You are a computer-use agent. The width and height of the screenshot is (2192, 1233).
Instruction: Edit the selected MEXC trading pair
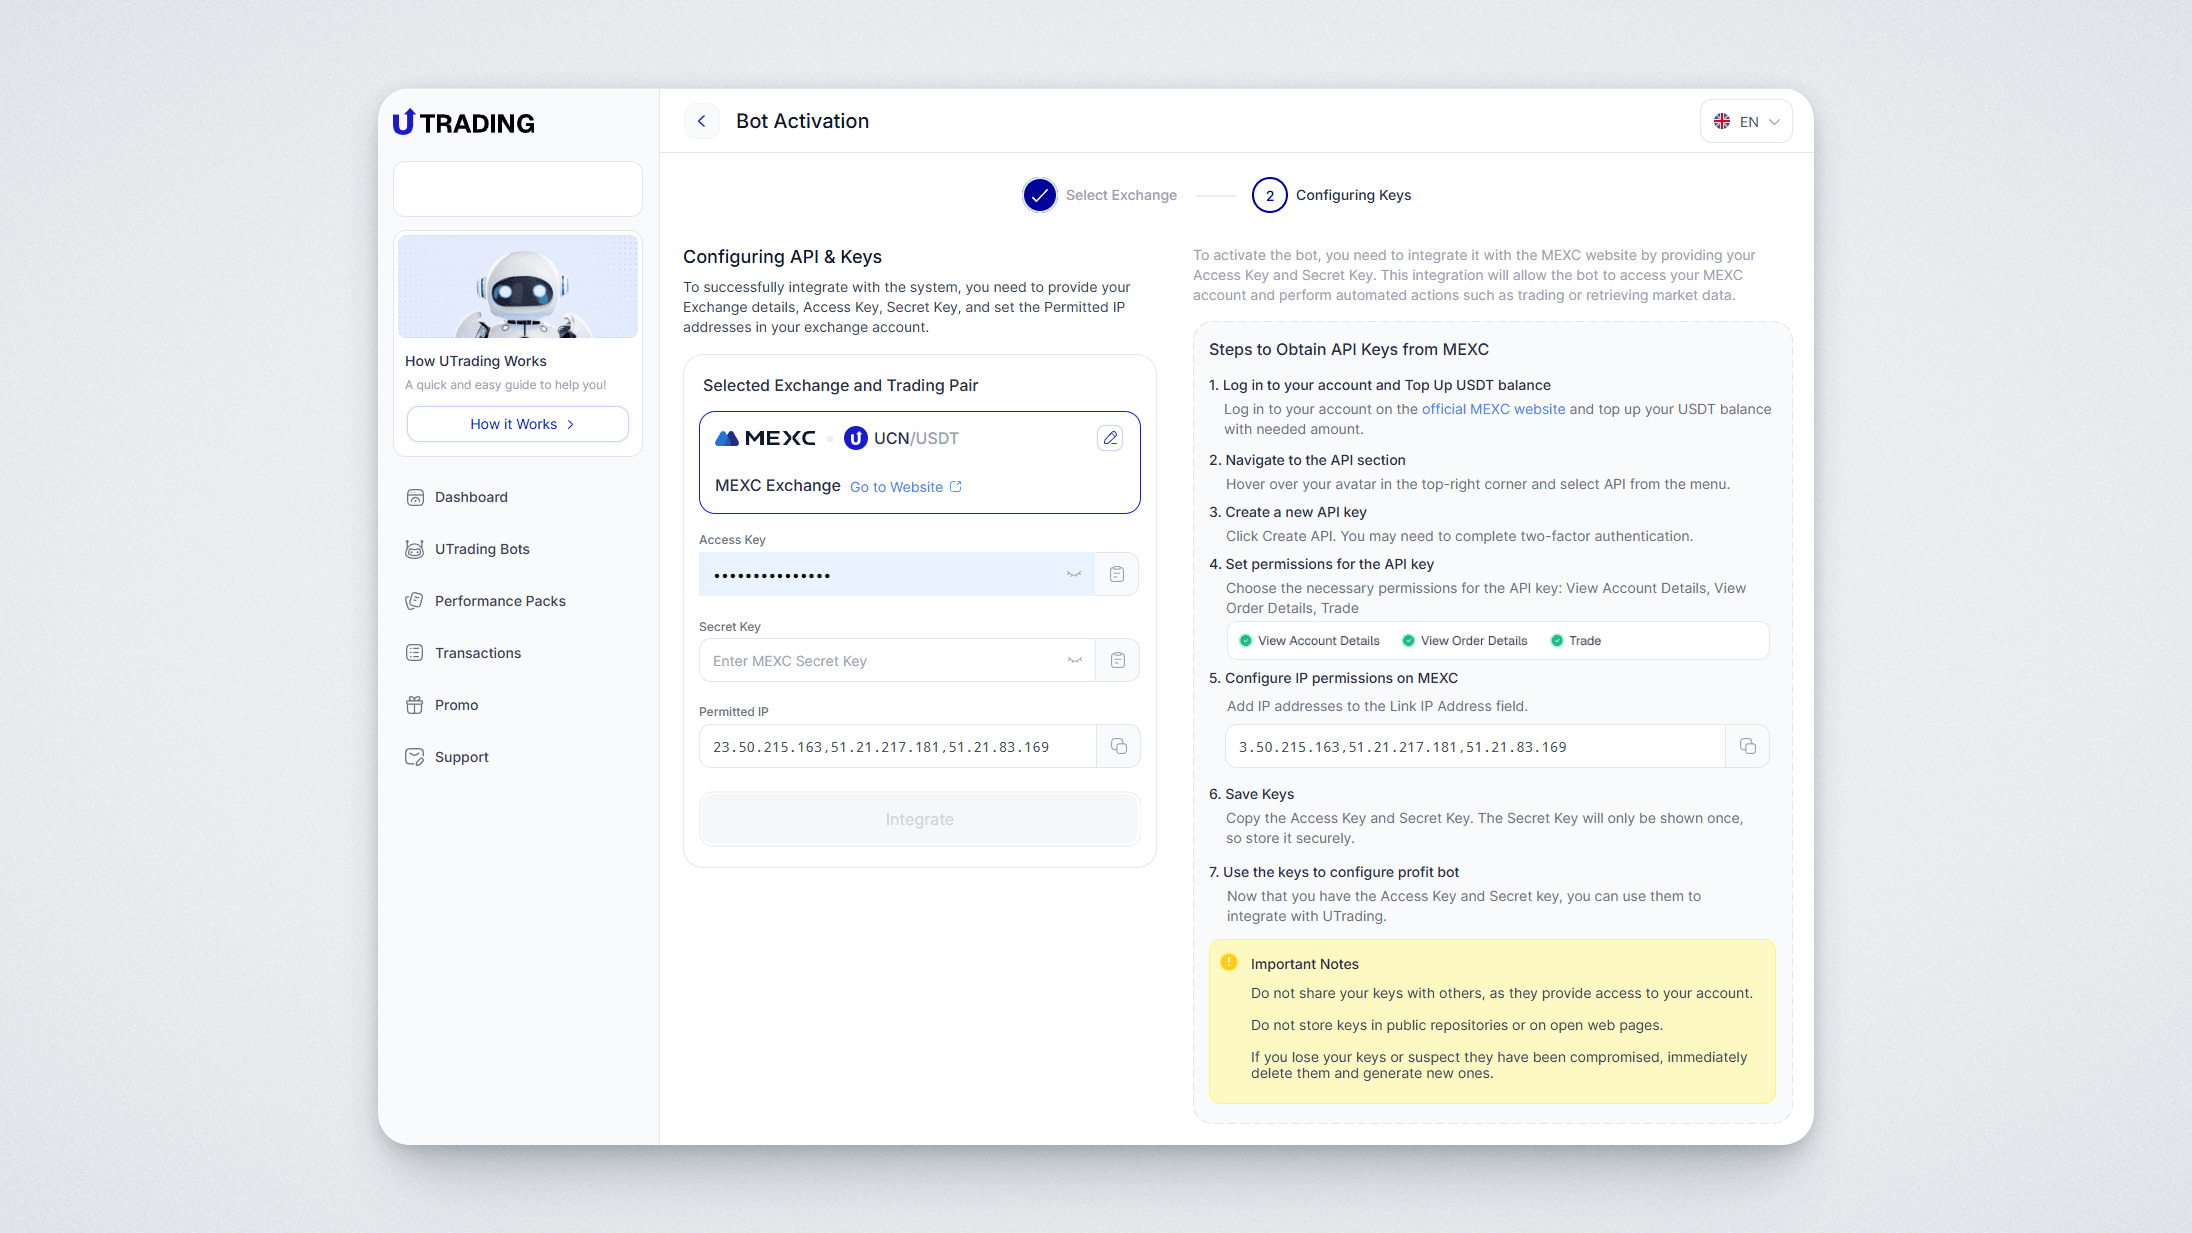(x=1110, y=438)
